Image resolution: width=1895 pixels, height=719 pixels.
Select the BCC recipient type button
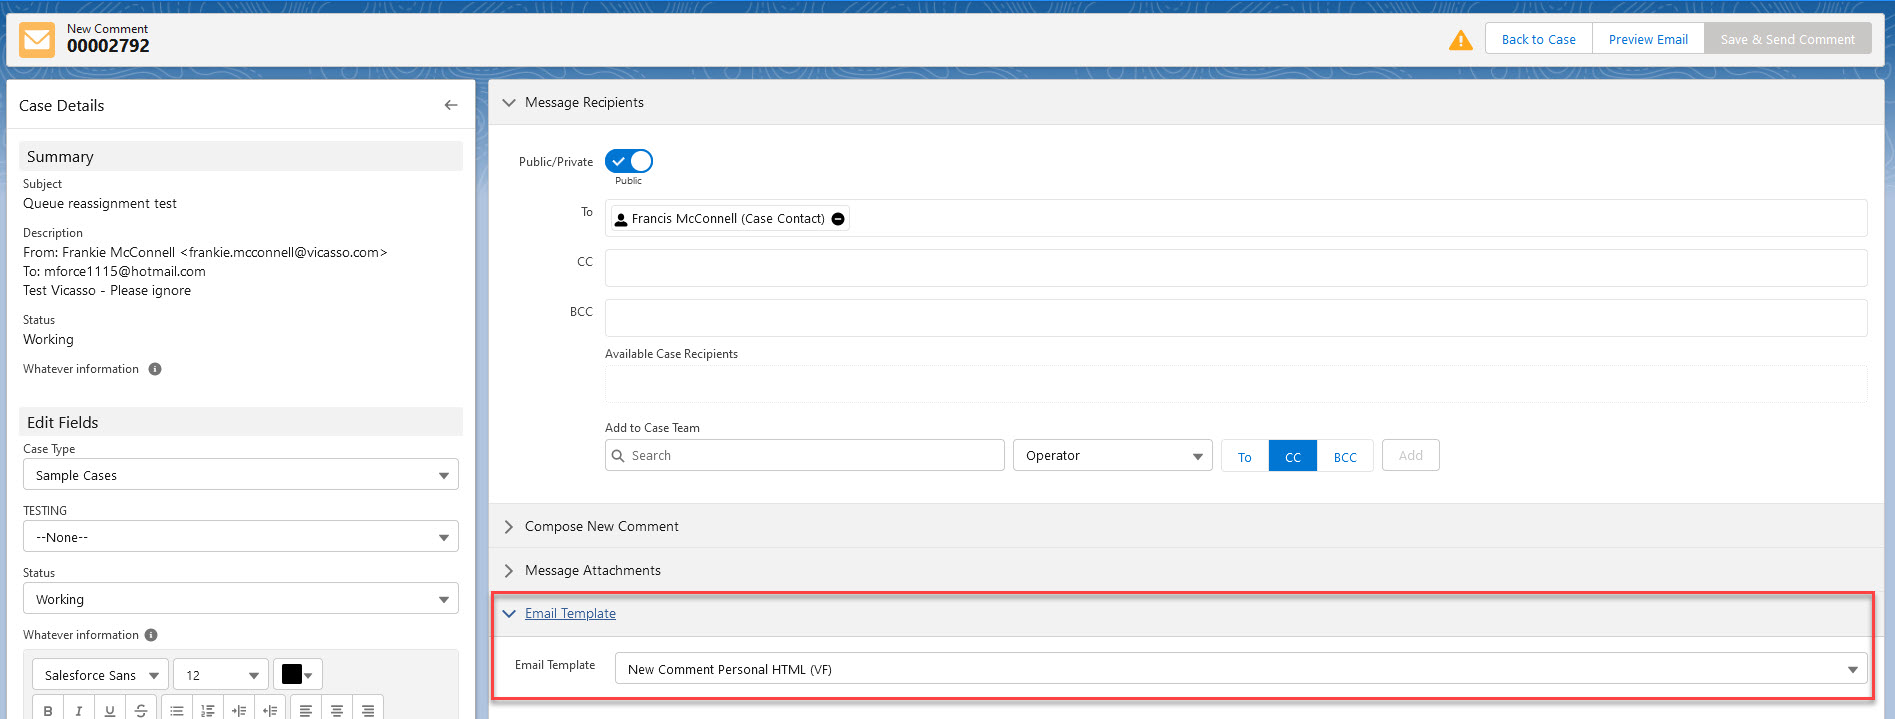1345,456
